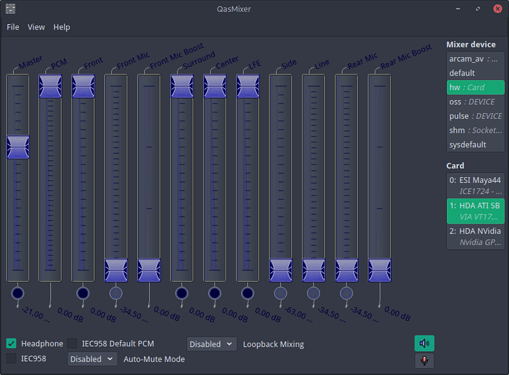Show capture controls via microphone icon
The height and width of the screenshot is (375, 509).
(424, 360)
